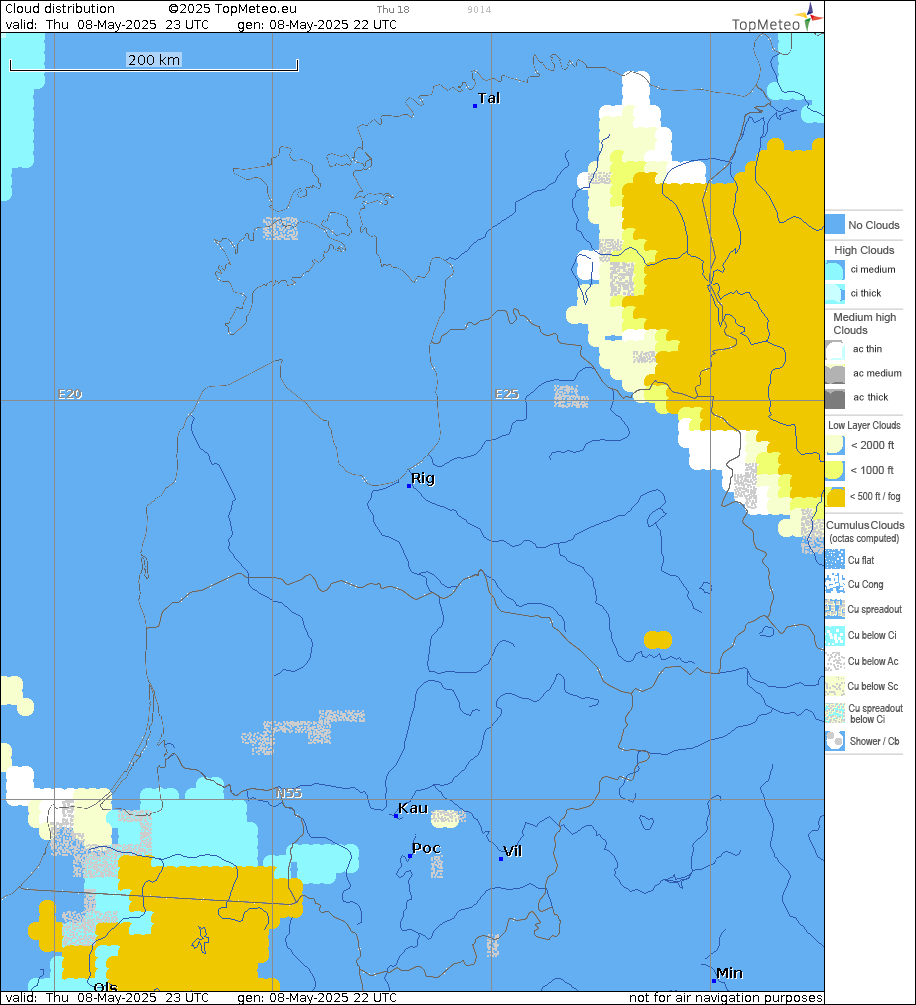
Task: Click the 'ac medium' legend label text
Action: [x=877, y=373]
